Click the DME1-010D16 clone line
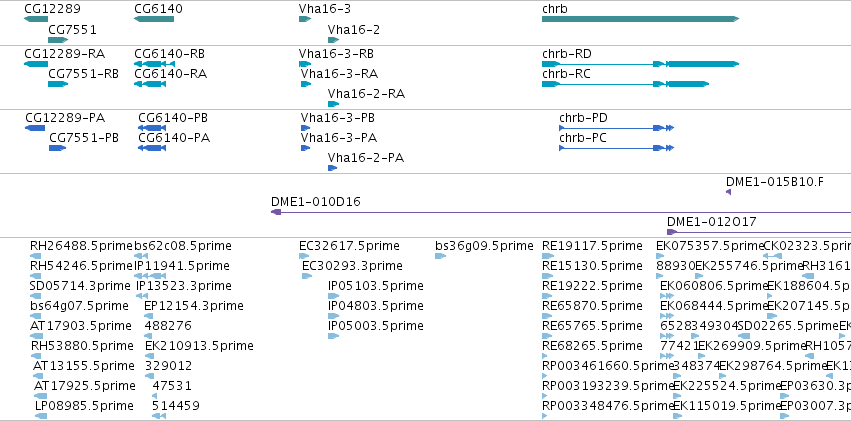The width and height of the screenshot is (851, 421). click(561, 212)
